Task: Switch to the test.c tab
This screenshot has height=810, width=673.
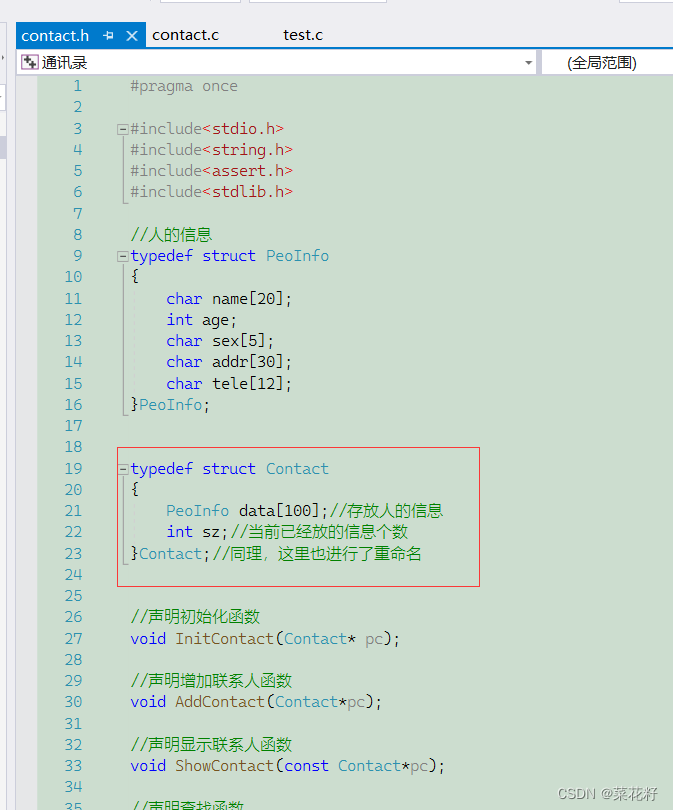Action: [x=303, y=35]
